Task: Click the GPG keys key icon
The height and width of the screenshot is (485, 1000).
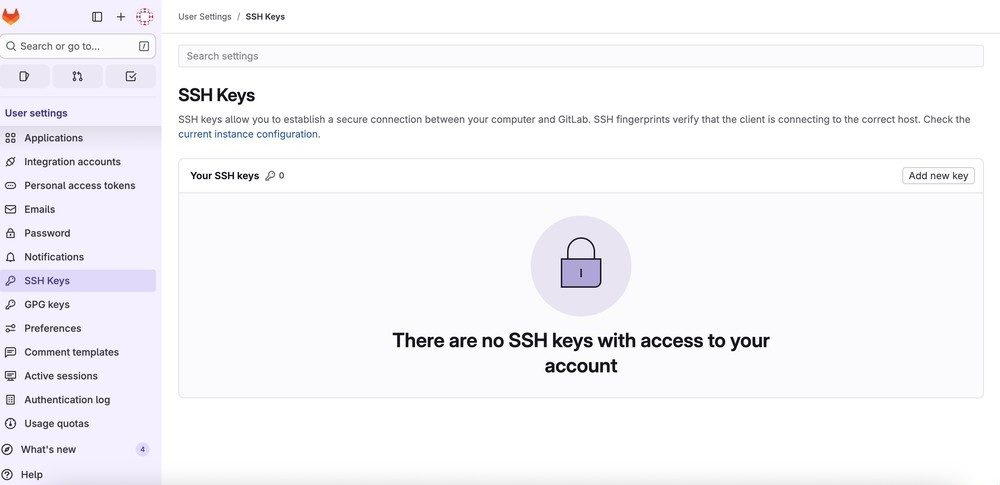Action: pos(10,304)
